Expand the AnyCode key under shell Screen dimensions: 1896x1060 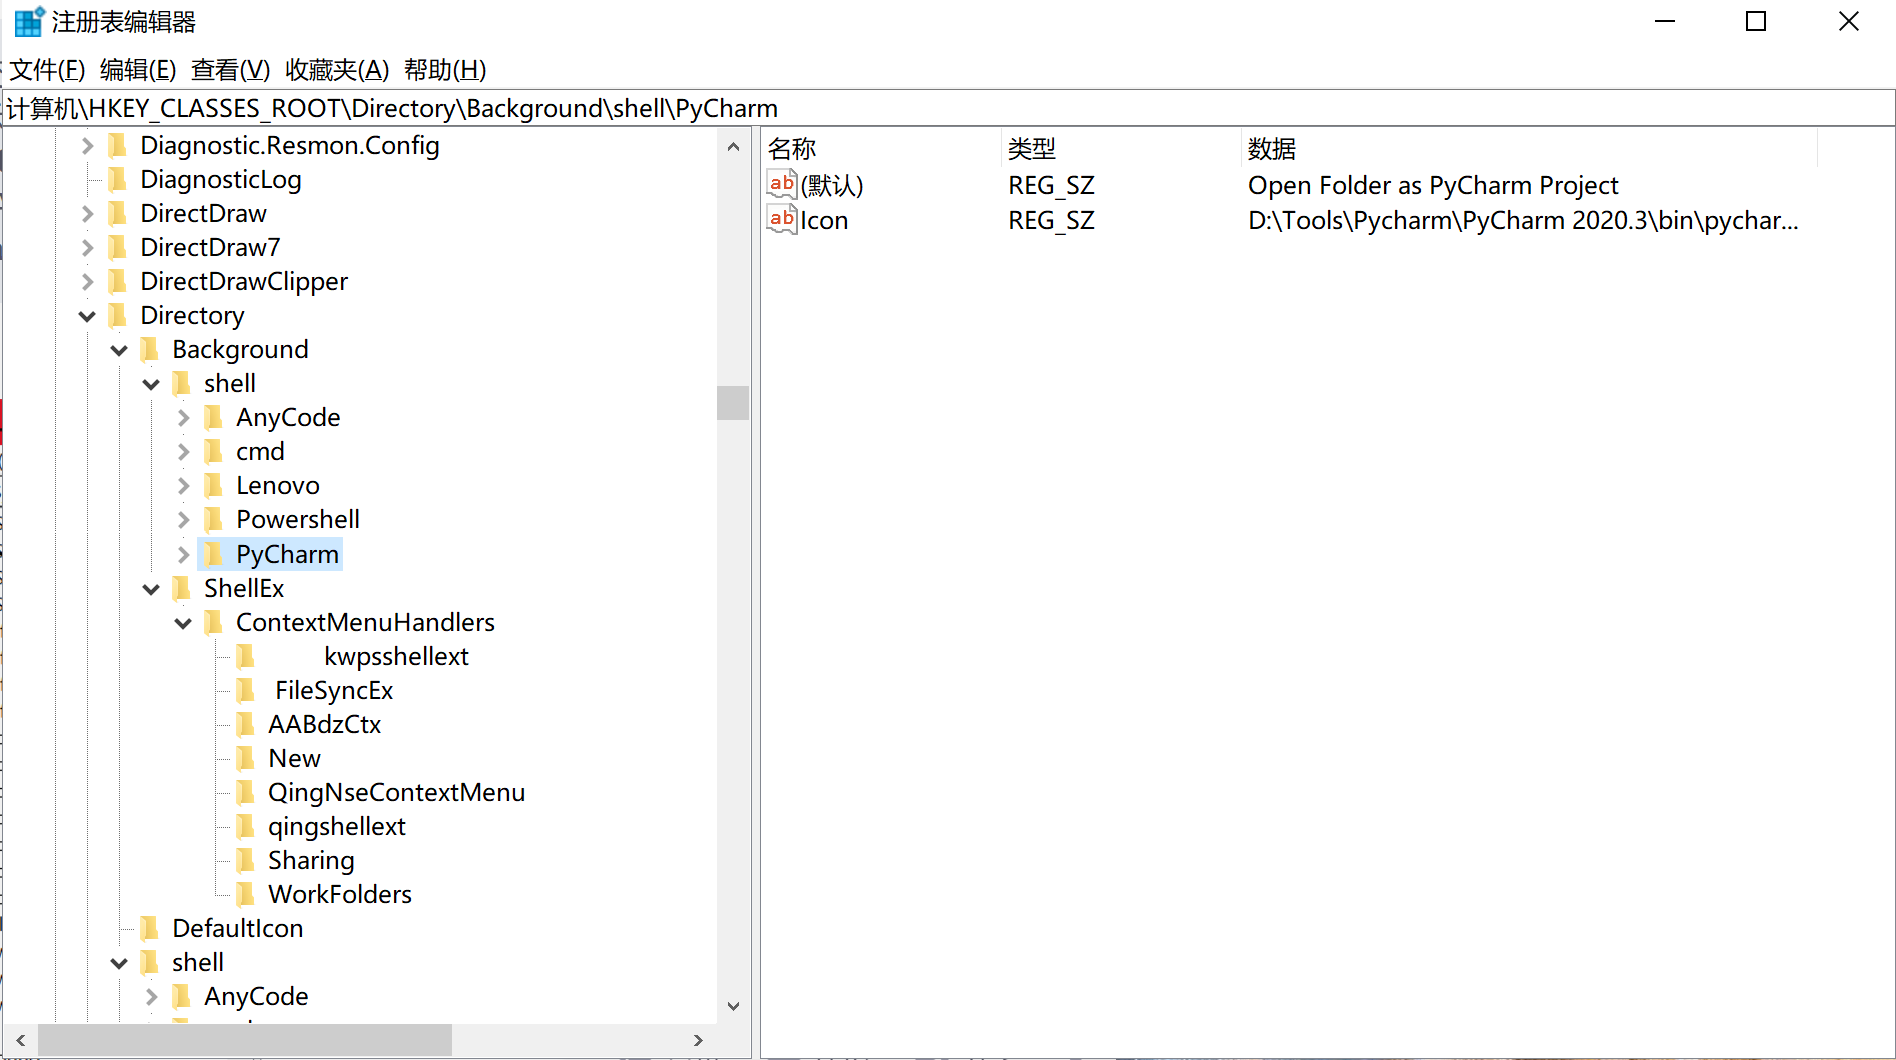click(184, 417)
